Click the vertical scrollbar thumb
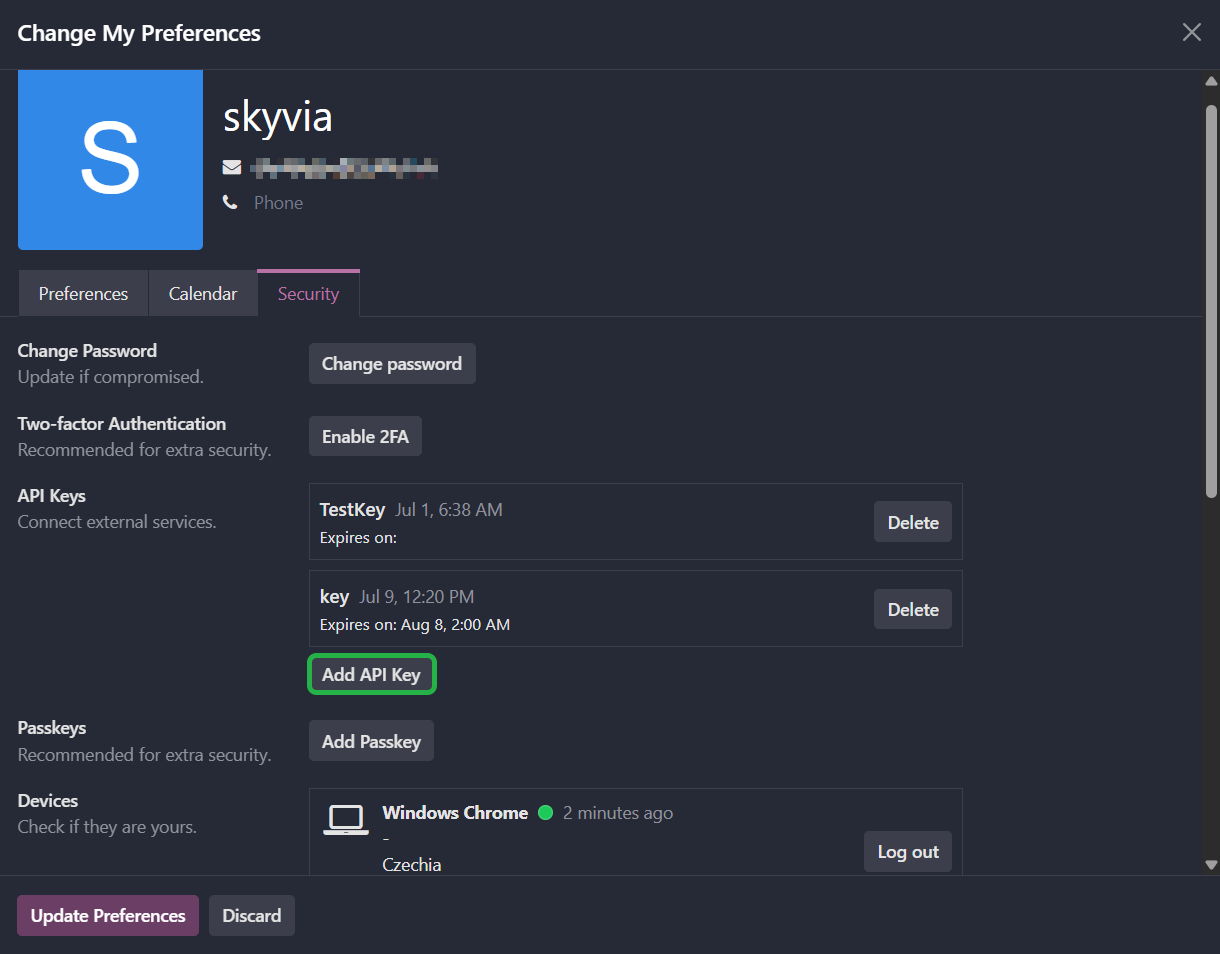 1211,300
